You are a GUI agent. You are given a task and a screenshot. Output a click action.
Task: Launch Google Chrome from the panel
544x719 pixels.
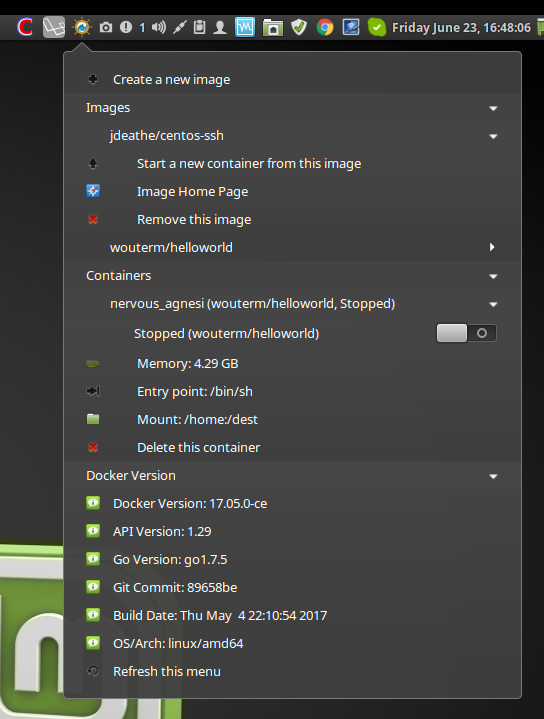click(325, 28)
